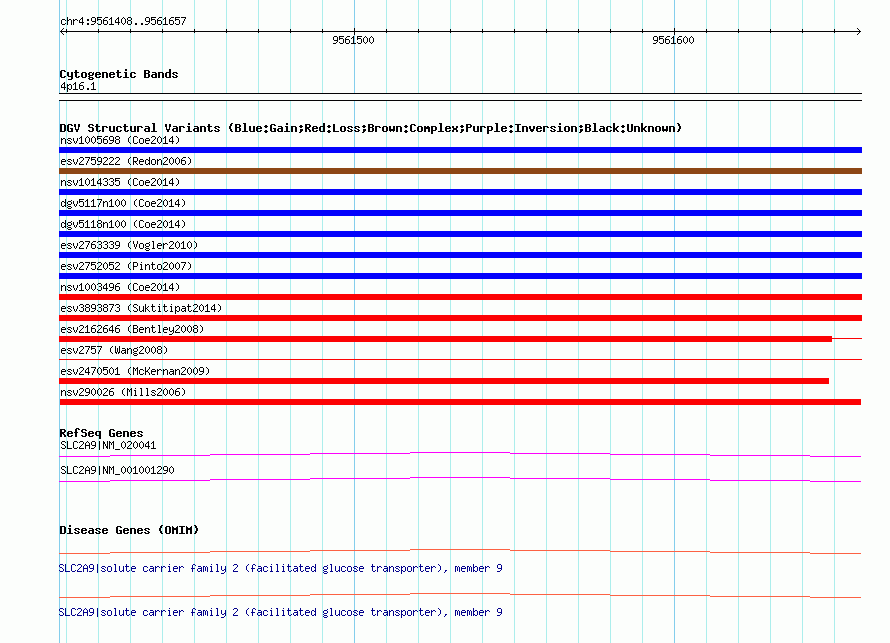Image resolution: width=890 pixels, height=643 pixels.
Task: Select the DGV Structural Variants track heading
Action: pos(371,128)
